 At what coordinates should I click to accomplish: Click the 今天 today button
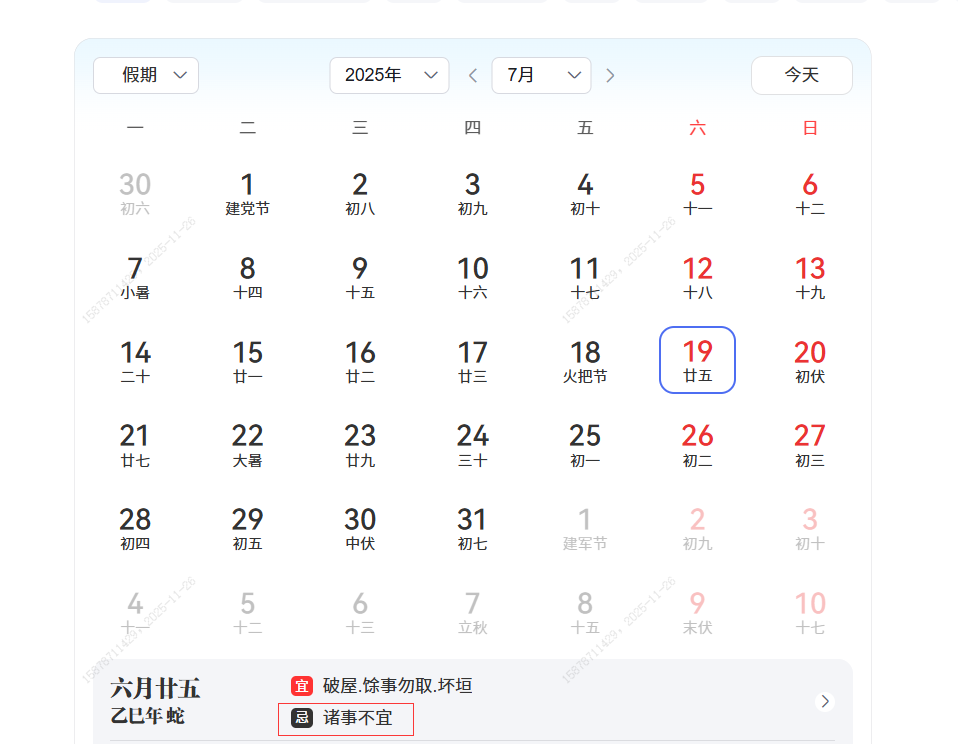(x=802, y=75)
